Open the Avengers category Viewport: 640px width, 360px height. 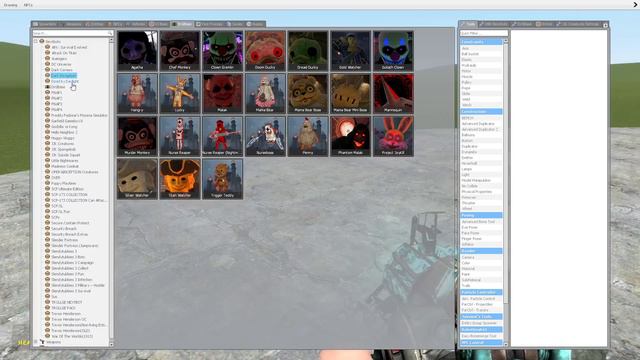pyautogui.click(x=59, y=59)
